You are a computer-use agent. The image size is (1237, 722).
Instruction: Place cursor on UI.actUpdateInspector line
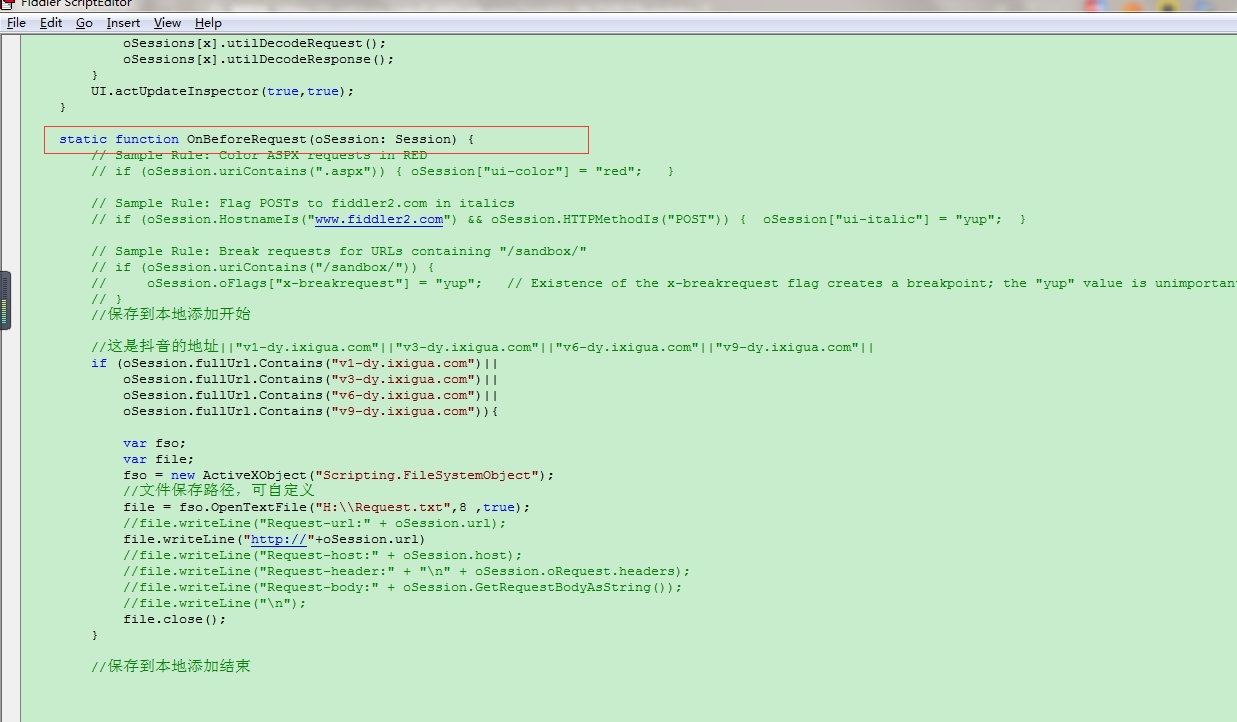(x=222, y=91)
